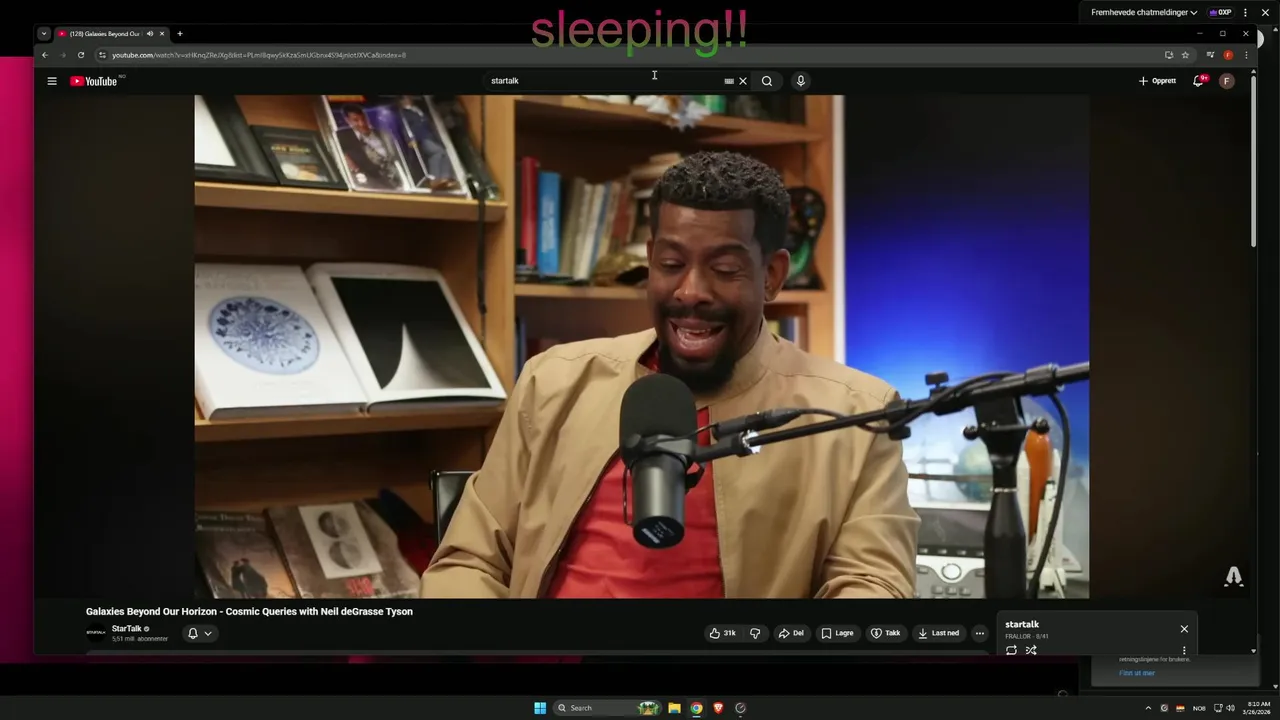This screenshot has width=1280, height=720.
Task: Click the taskbar Search box
Action: (606, 708)
